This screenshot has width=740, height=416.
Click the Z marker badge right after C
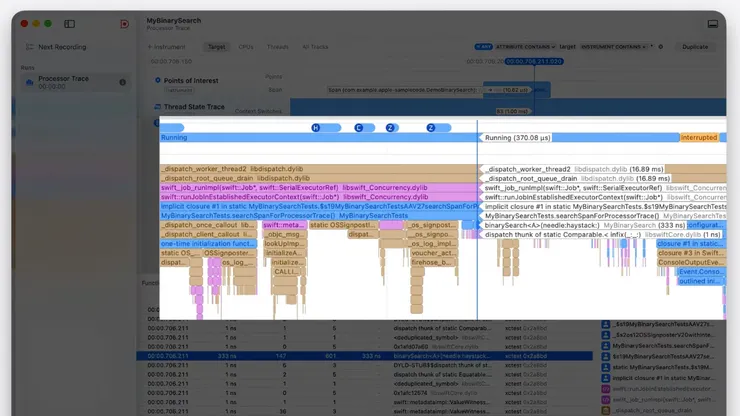point(390,128)
